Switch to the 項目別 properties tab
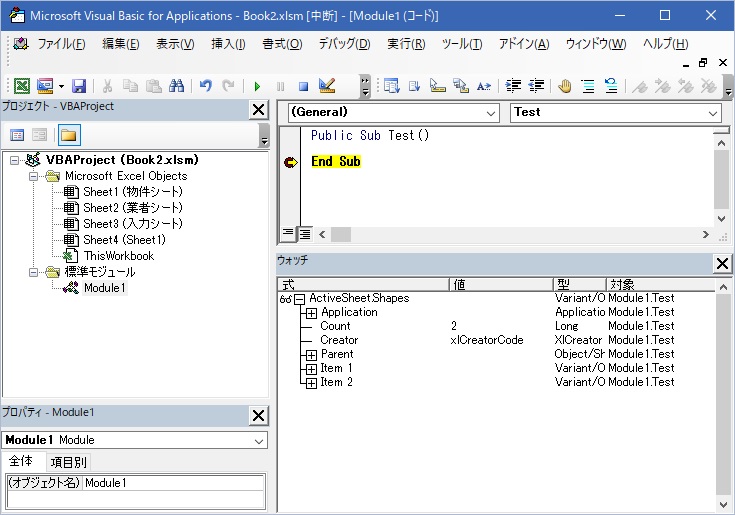 coord(68,463)
